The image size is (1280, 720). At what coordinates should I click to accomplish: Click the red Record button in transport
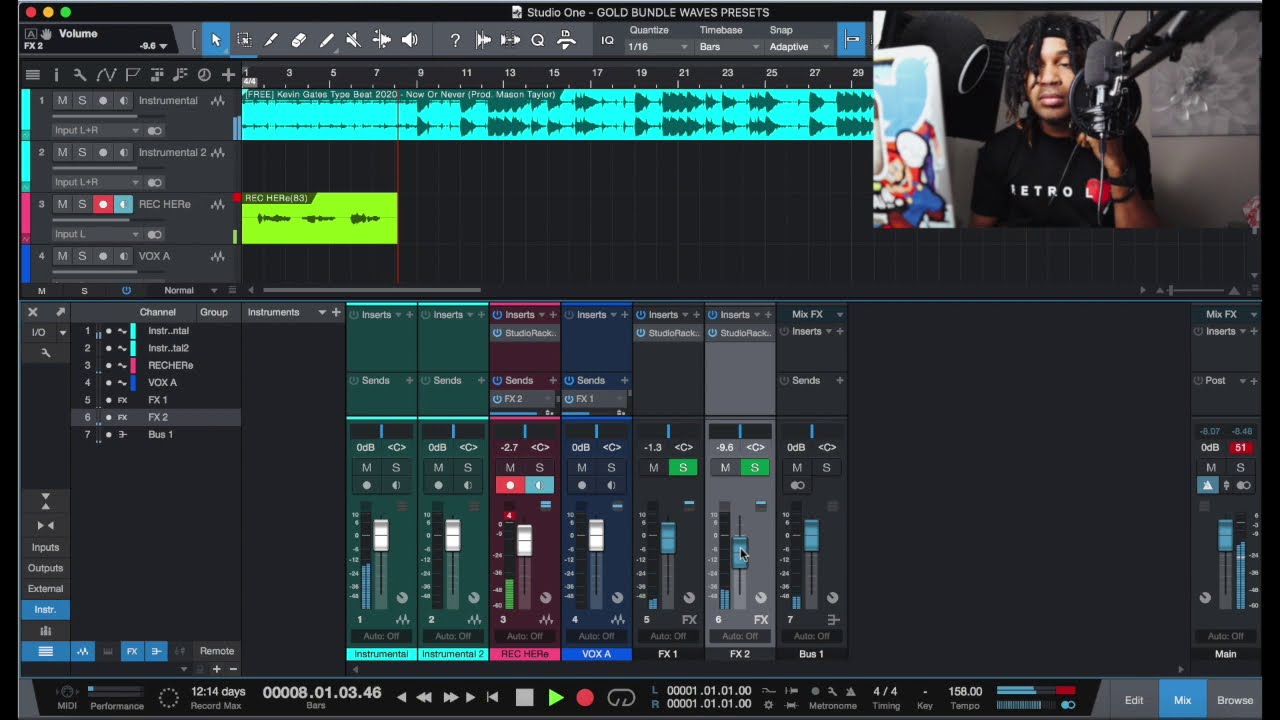click(585, 698)
